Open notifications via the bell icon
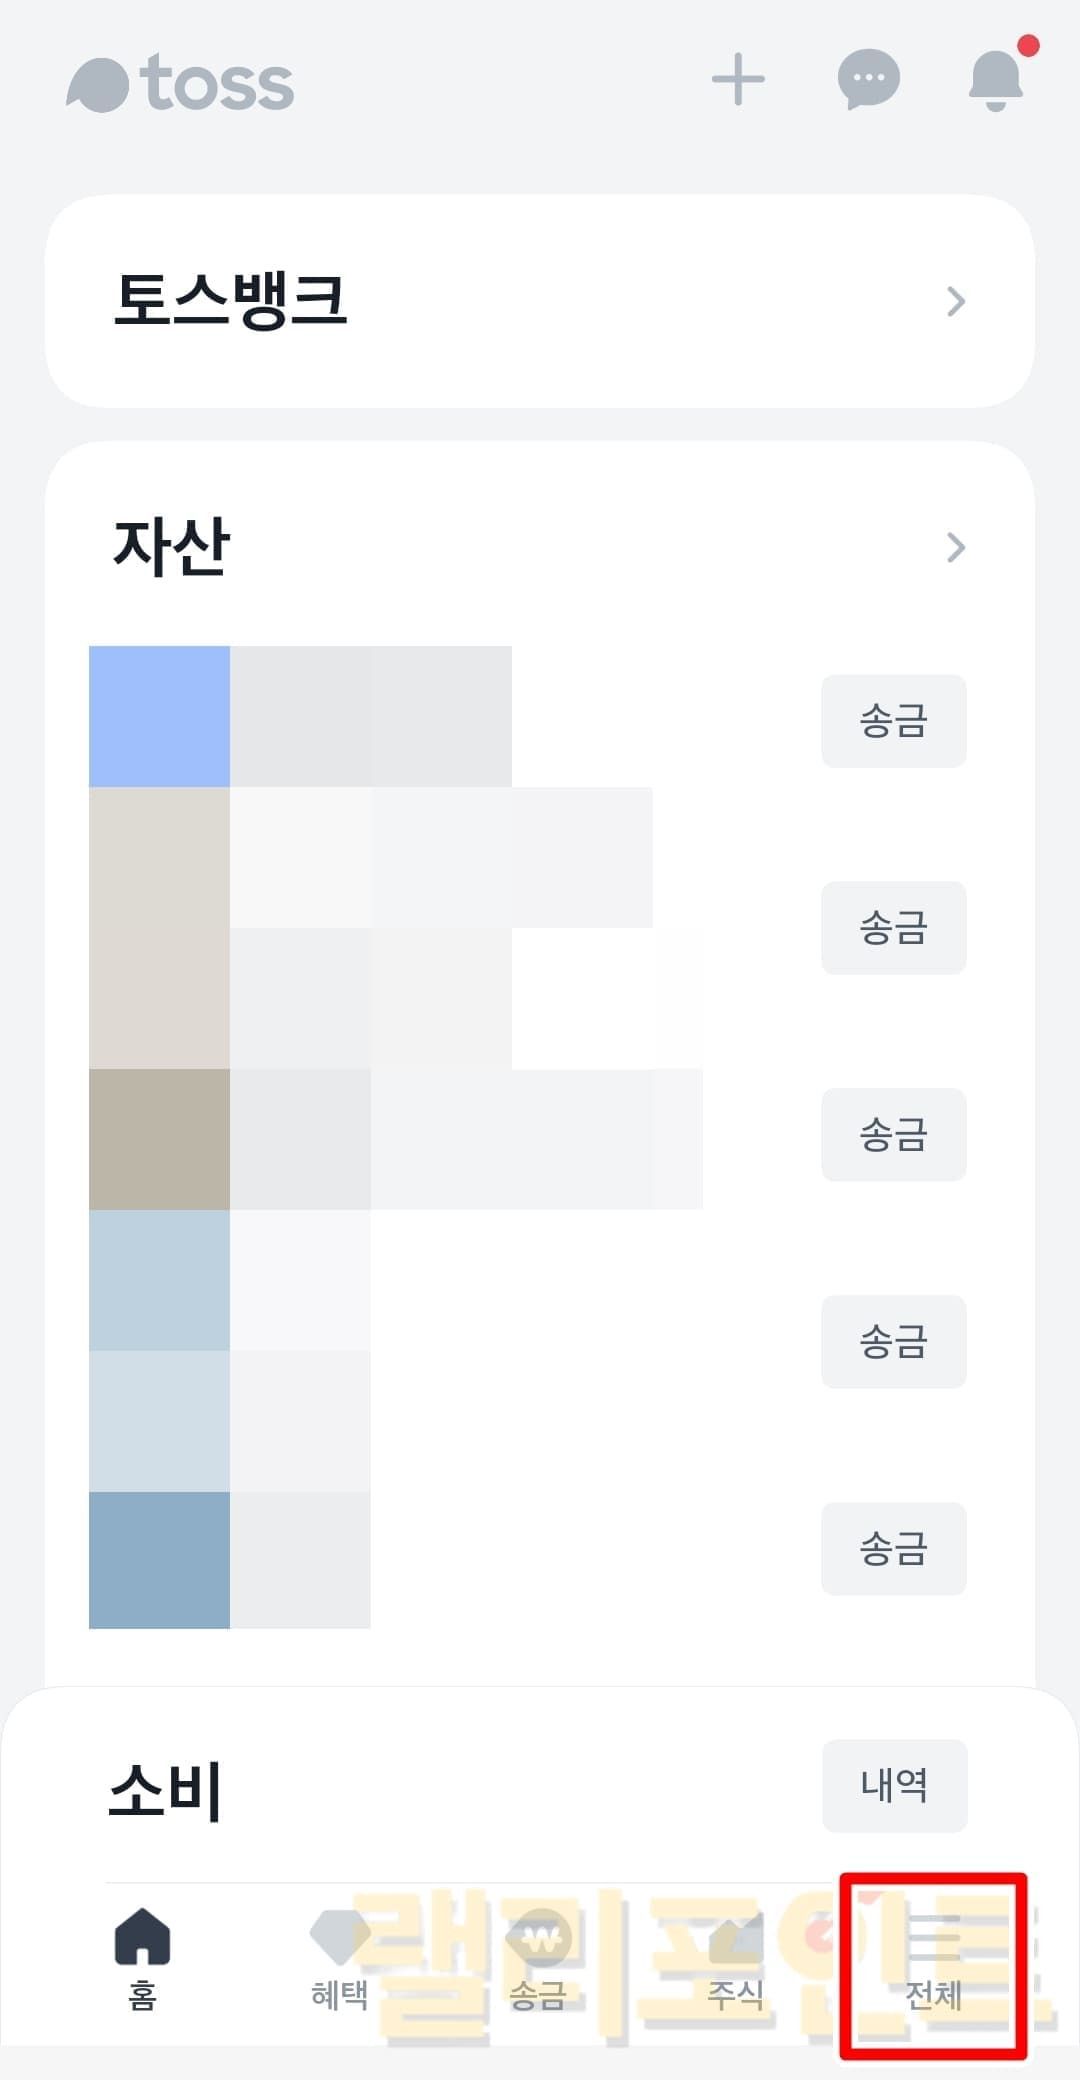This screenshot has width=1080, height=2080. (996, 80)
